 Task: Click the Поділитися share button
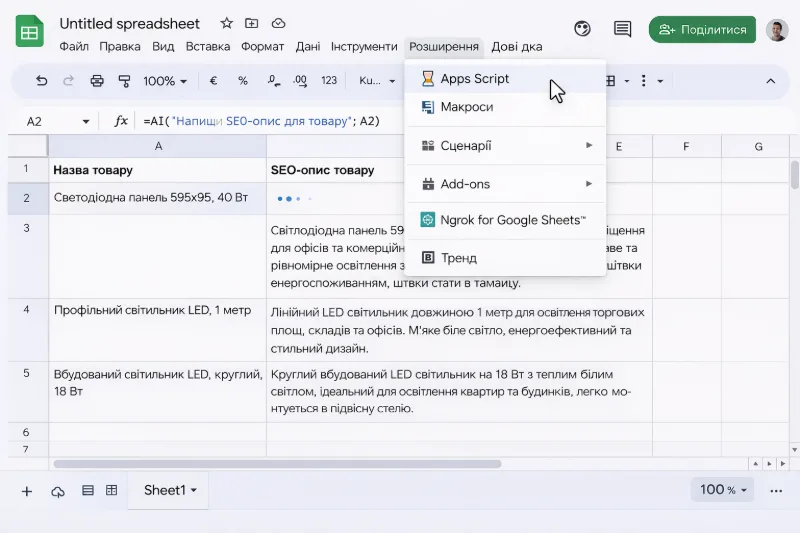[702, 30]
